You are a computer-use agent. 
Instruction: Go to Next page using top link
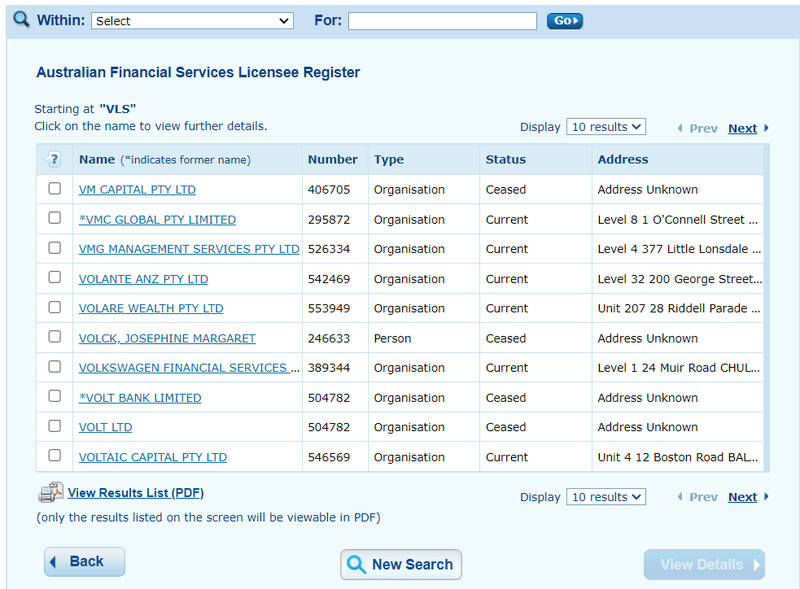coord(742,128)
